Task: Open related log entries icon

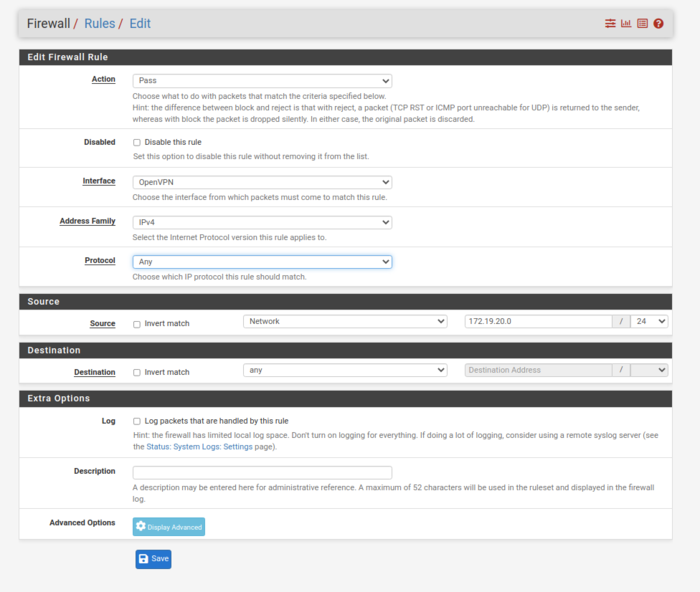Action: 642,23
